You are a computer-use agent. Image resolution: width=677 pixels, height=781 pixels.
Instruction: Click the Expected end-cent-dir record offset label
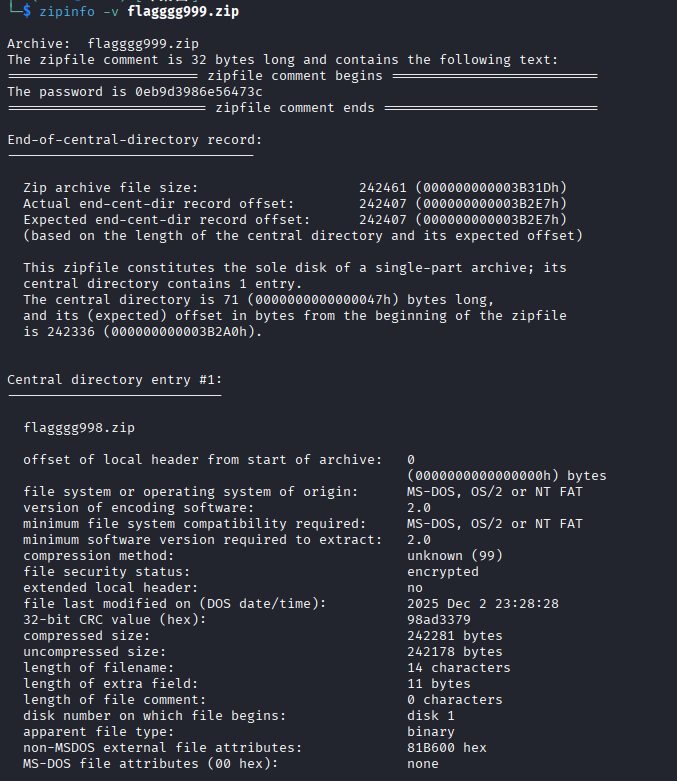tap(166, 219)
